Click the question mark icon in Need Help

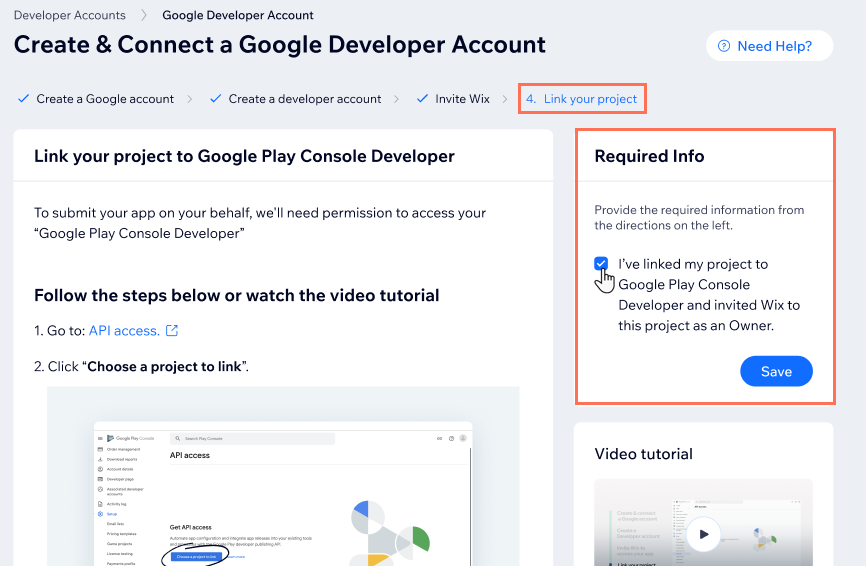724,46
